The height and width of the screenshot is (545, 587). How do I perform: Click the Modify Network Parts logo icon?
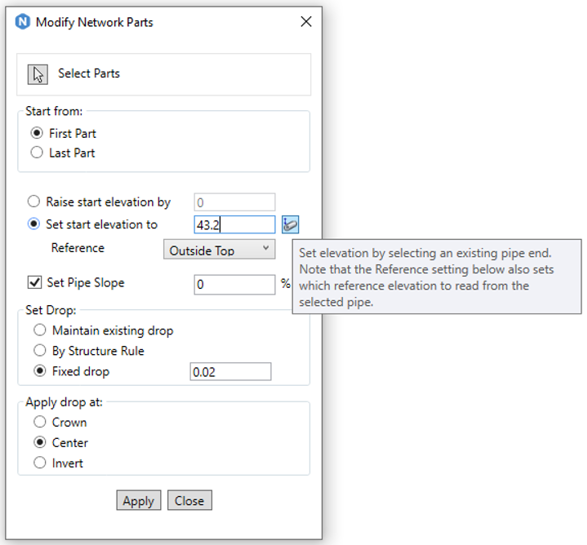coord(22,22)
